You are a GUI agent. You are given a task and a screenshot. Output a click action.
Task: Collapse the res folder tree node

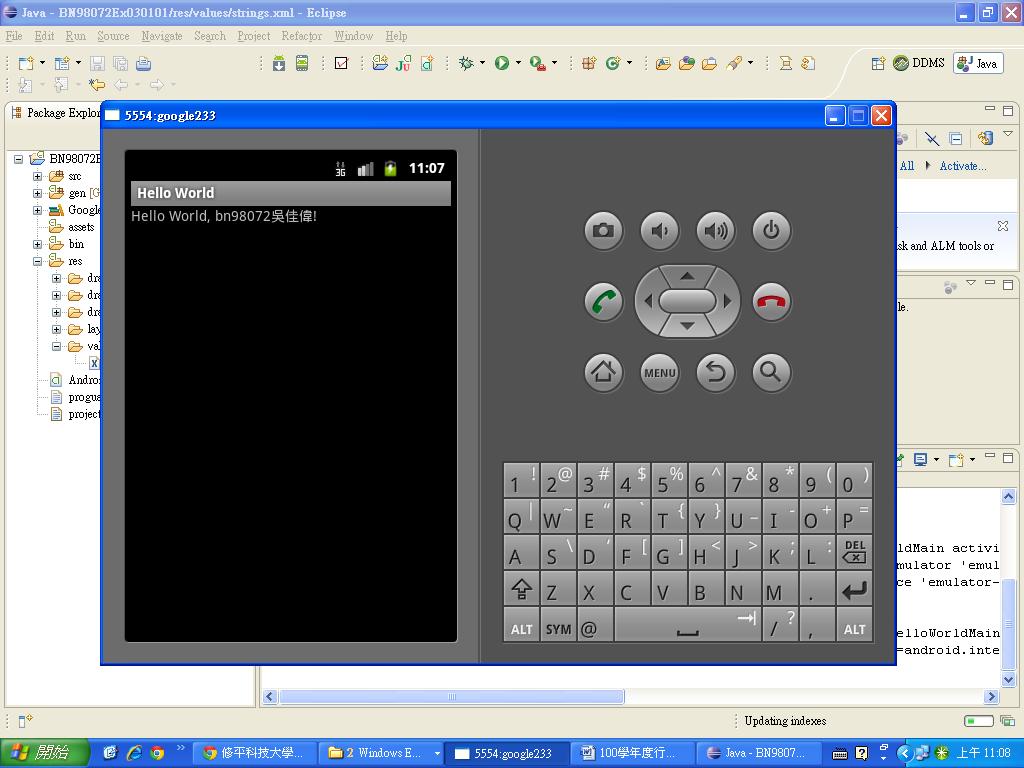pyautogui.click(x=38, y=261)
